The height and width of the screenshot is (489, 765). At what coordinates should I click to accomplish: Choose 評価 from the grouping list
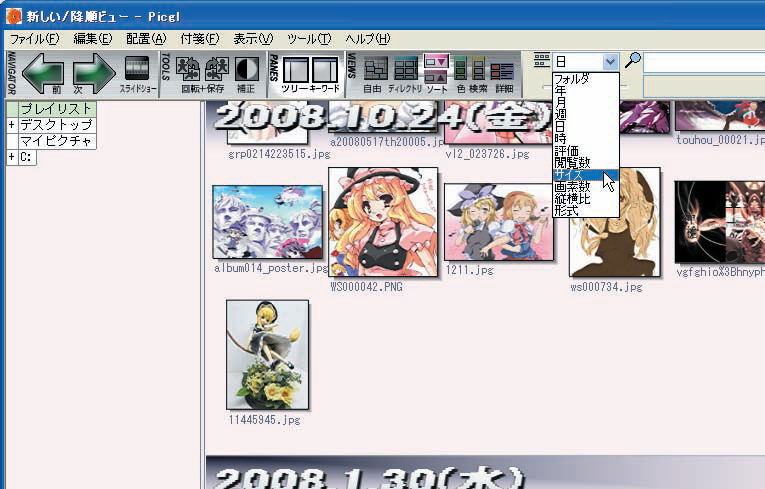(x=585, y=150)
